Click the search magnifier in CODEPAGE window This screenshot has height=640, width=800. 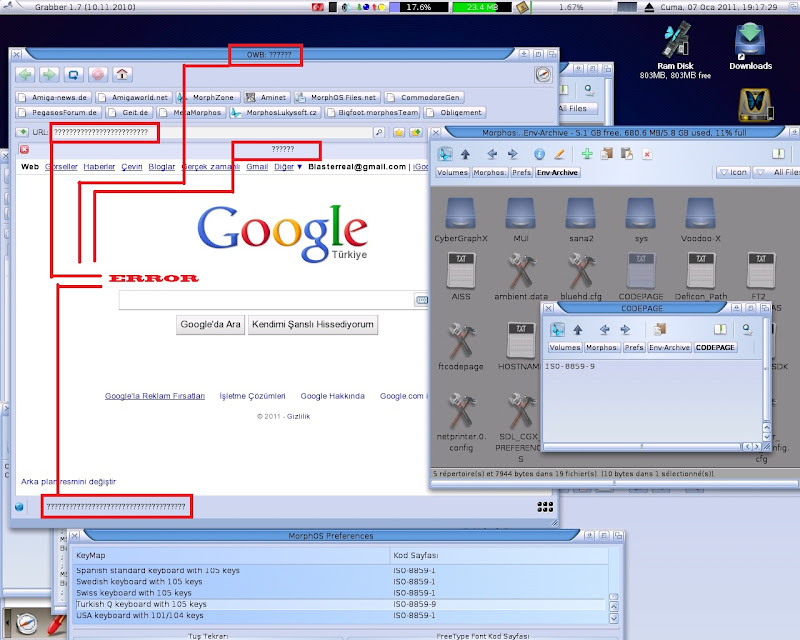coord(747,330)
